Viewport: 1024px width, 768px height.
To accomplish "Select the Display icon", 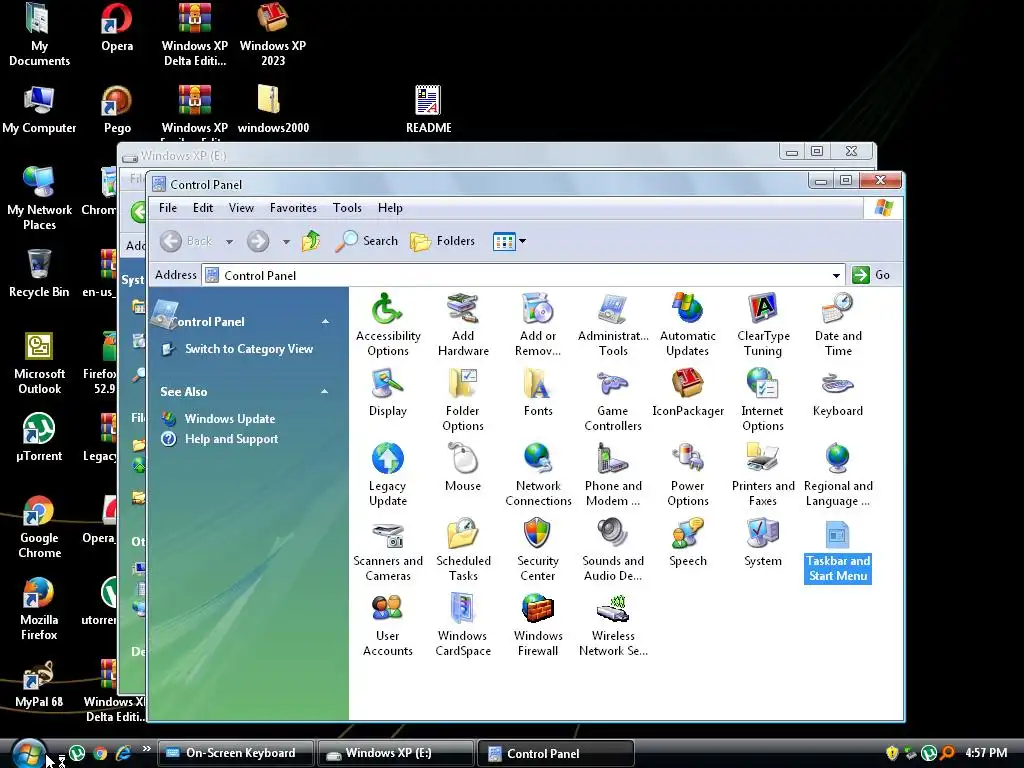I will pyautogui.click(x=387, y=392).
